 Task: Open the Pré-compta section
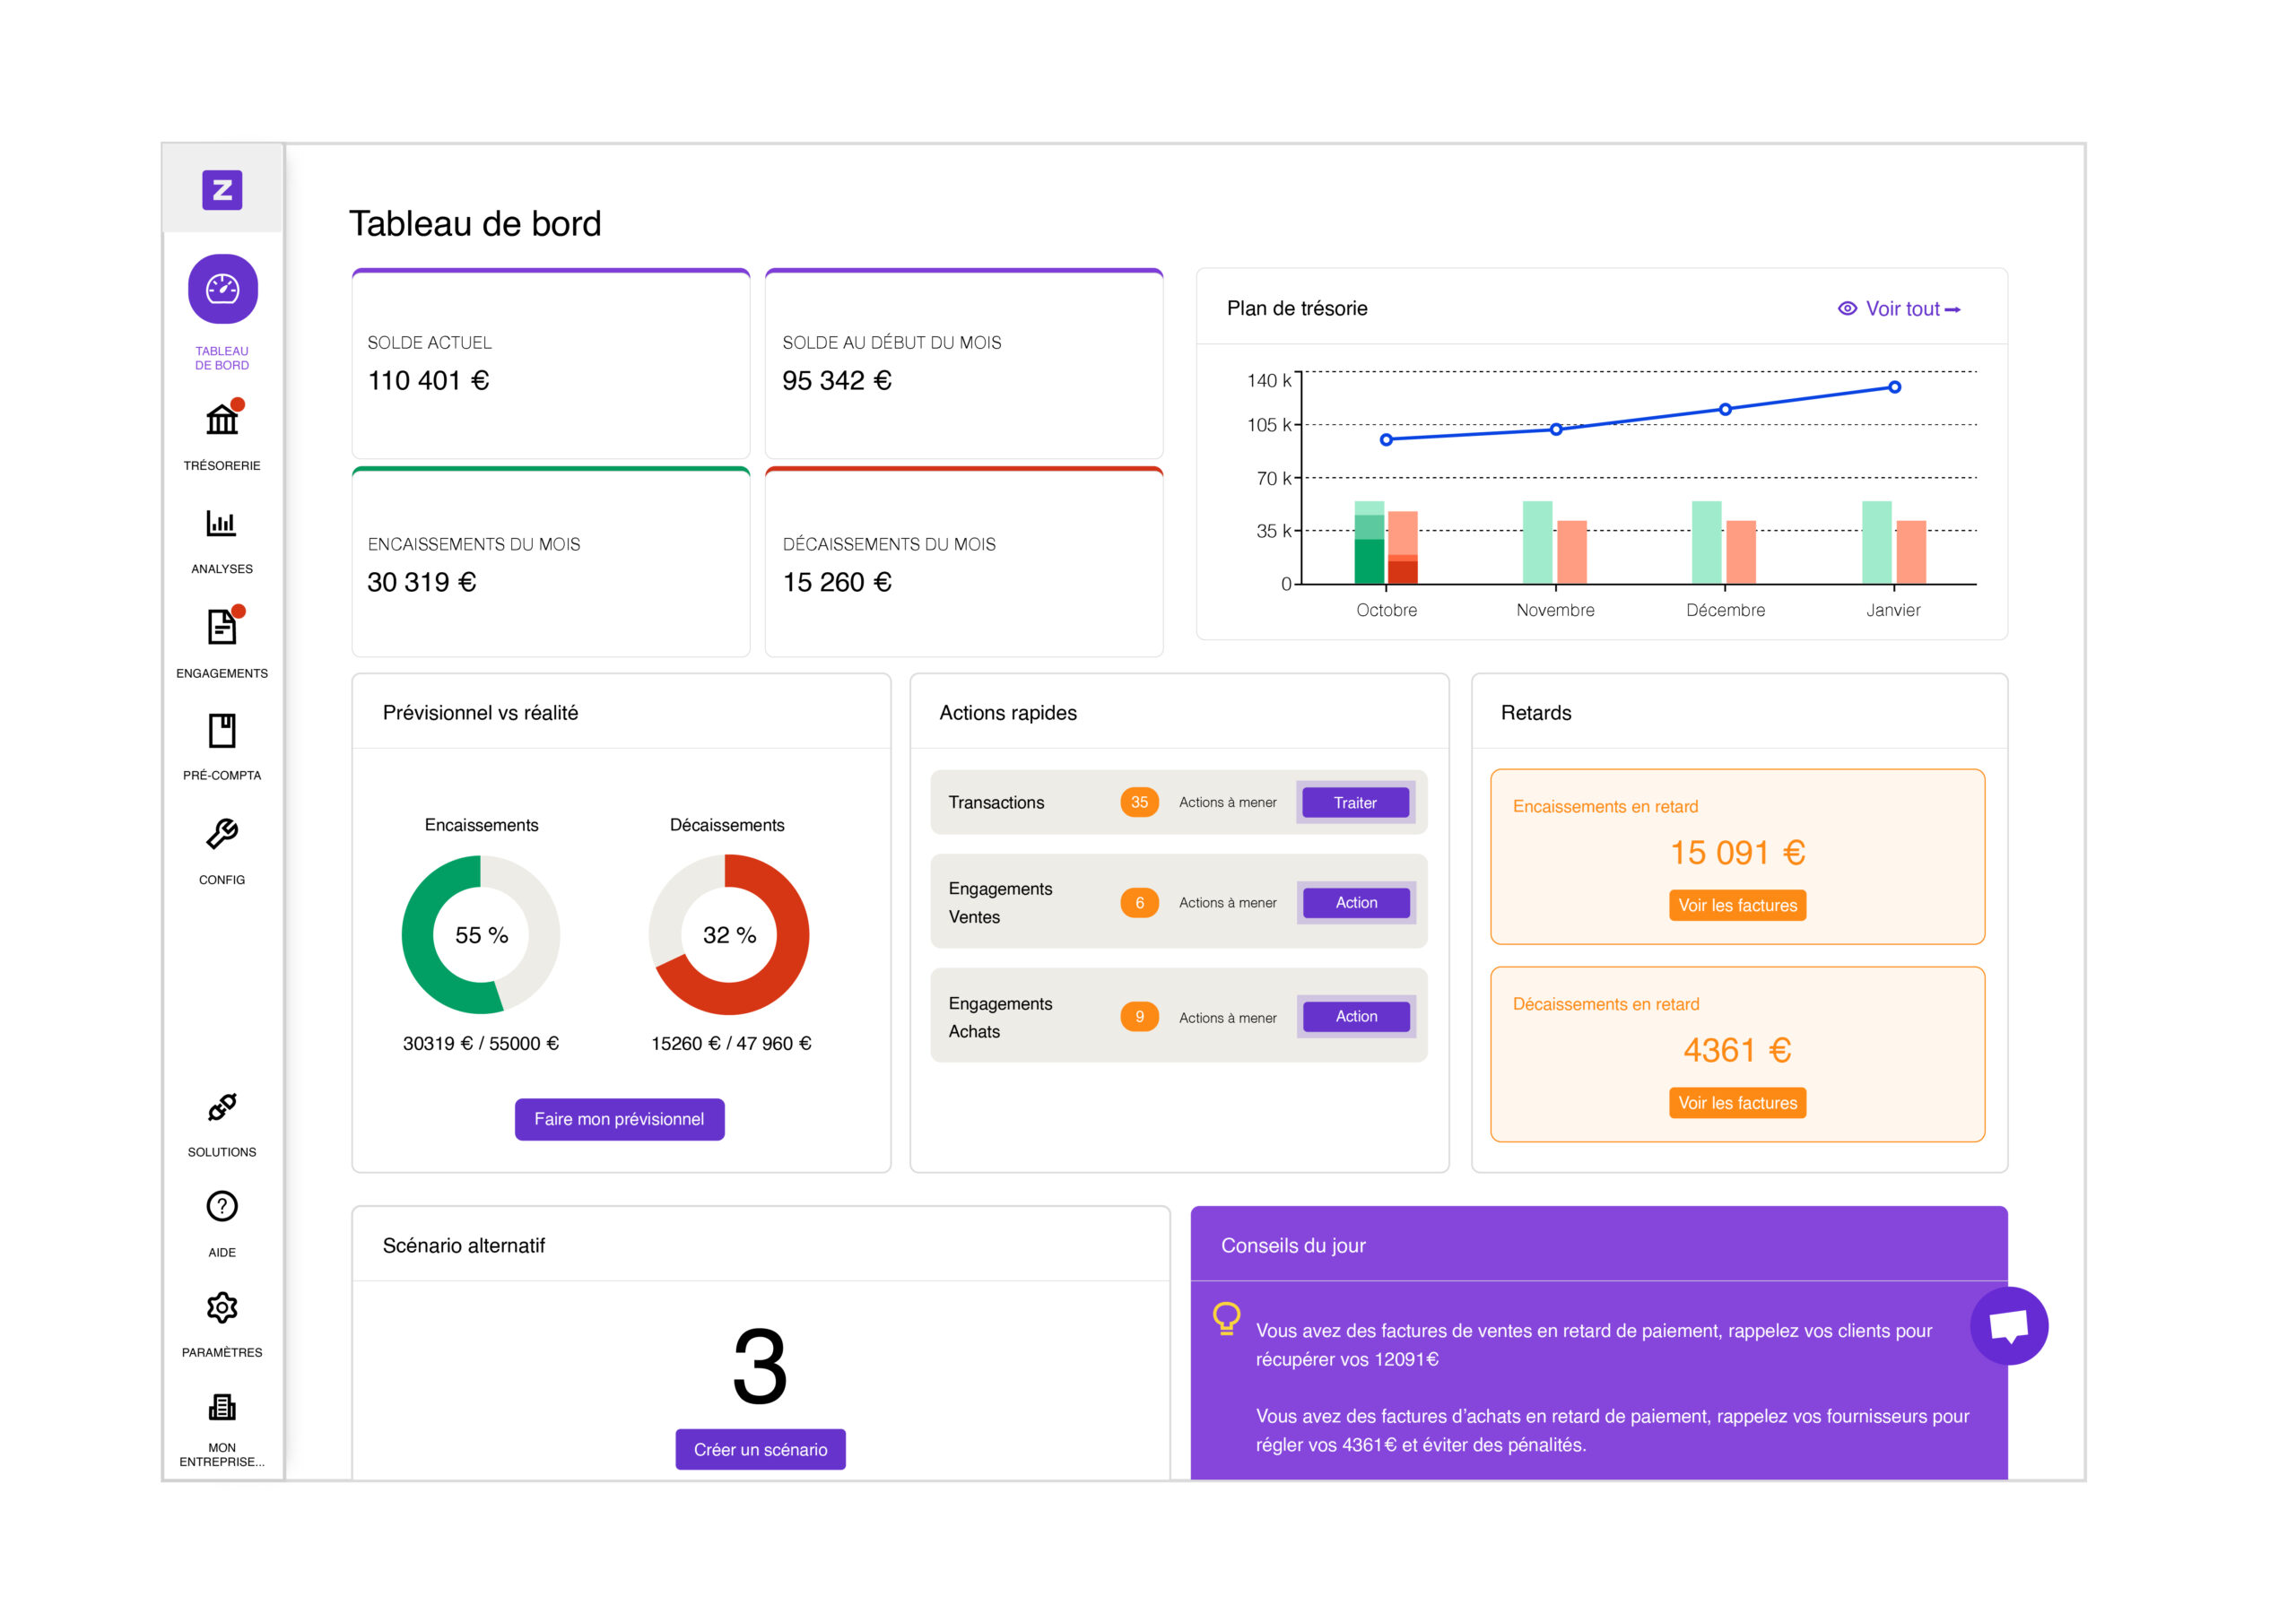click(222, 732)
